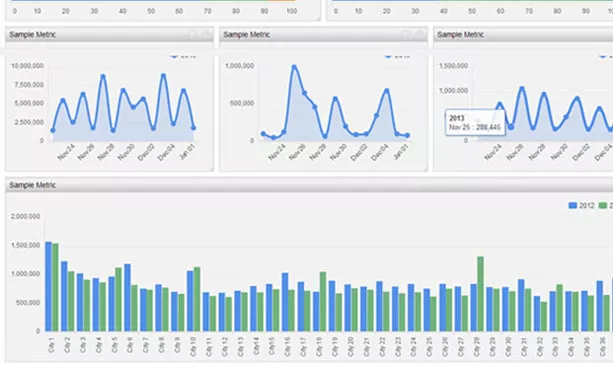Click the City 28 axis label
This screenshot has height=366, width=613.
click(x=477, y=347)
